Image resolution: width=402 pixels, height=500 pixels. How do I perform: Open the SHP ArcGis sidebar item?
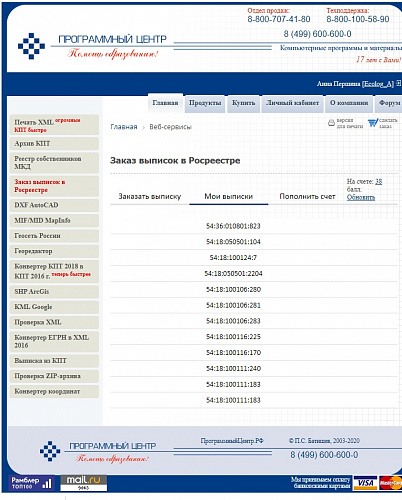54,292
